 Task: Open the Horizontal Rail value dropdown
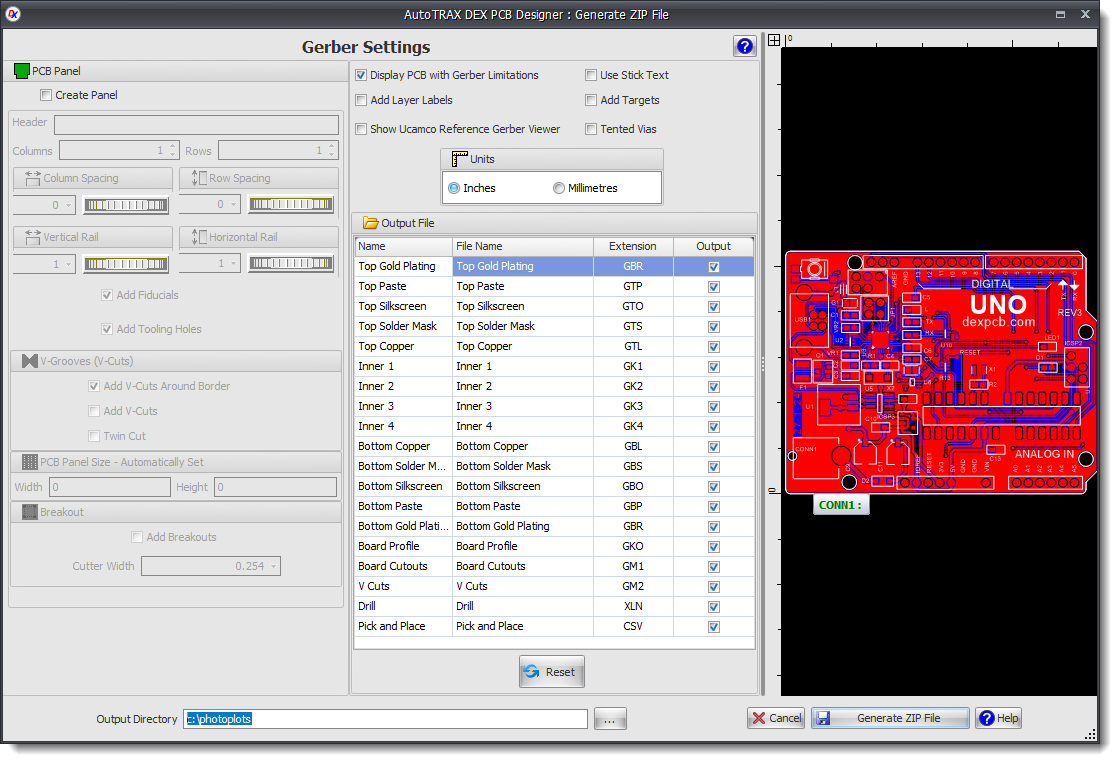click(x=234, y=264)
